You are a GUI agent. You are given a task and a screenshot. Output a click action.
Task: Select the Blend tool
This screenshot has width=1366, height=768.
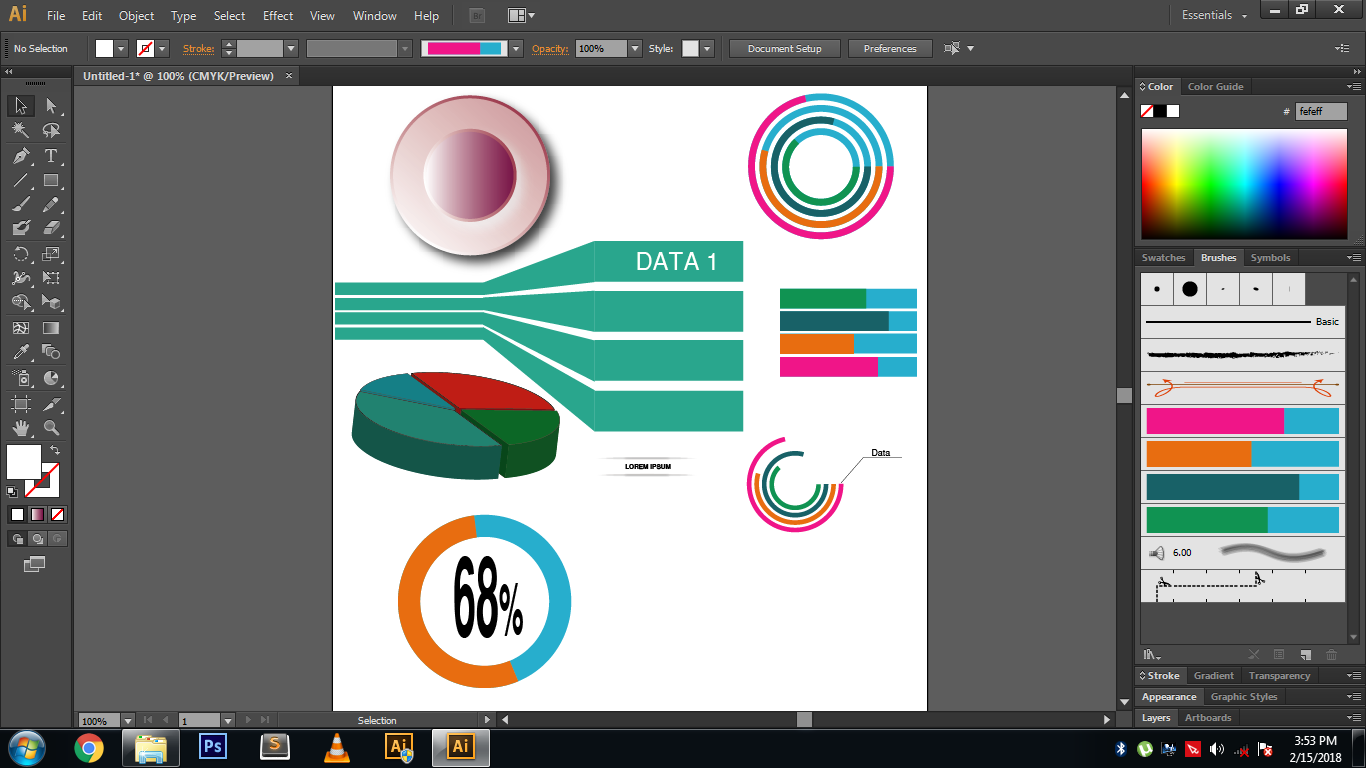[51, 352]
